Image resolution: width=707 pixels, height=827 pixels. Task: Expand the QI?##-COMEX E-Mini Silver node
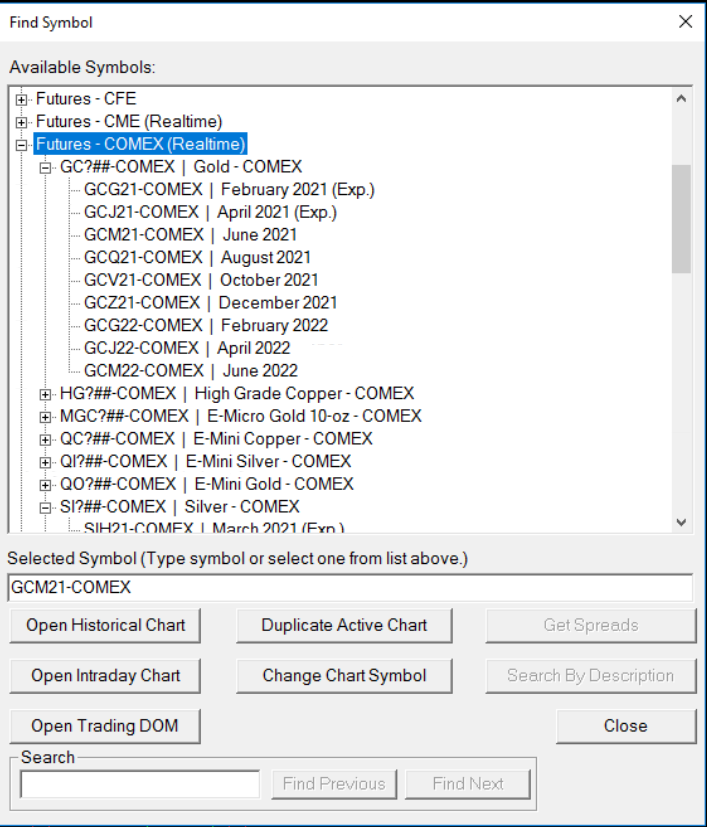point(45,462)
